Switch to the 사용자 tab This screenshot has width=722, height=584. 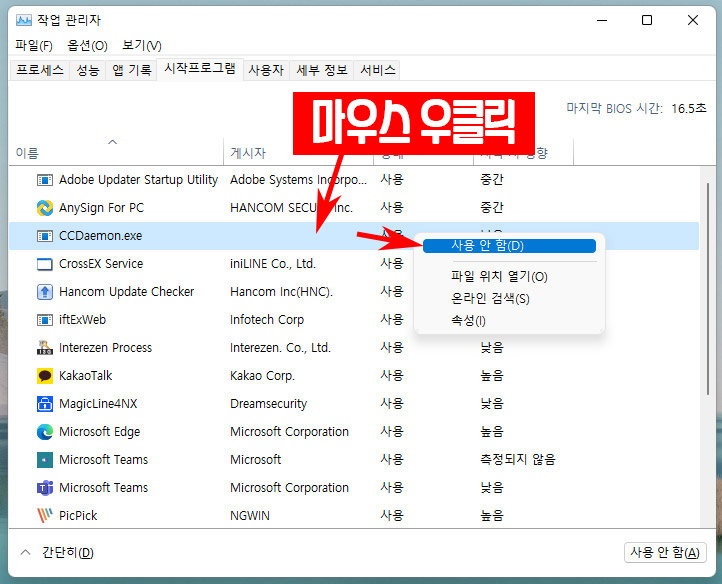point(266,70)
